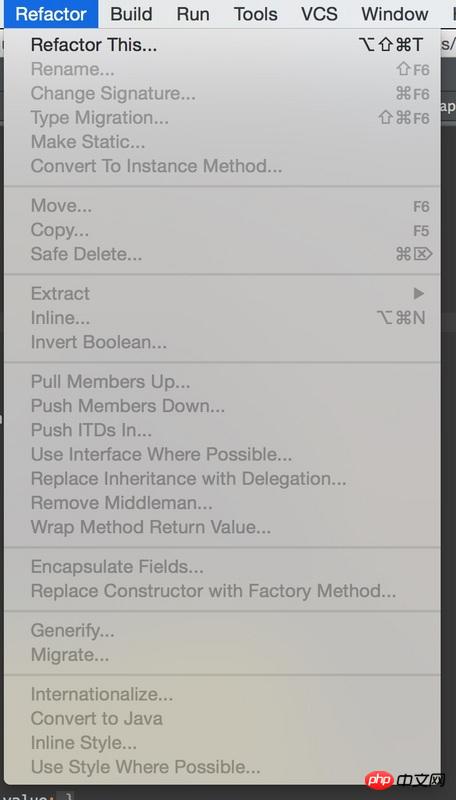Open the VCS menu

point(319,14)
